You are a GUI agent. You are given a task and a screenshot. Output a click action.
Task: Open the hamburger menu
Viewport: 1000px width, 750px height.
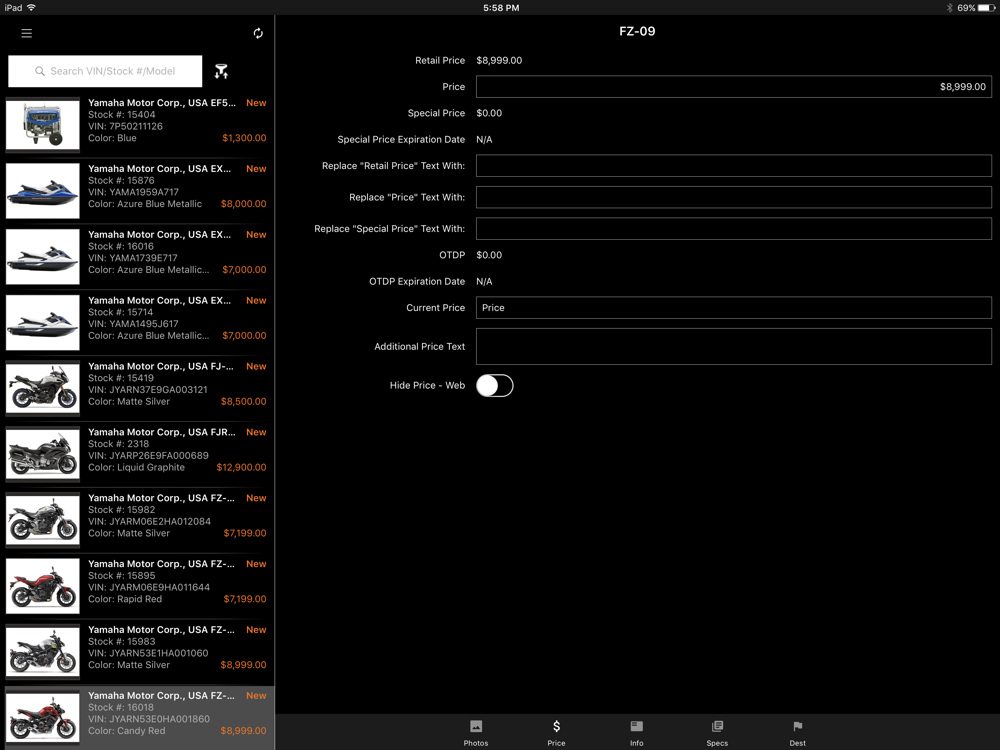point(26,33)
